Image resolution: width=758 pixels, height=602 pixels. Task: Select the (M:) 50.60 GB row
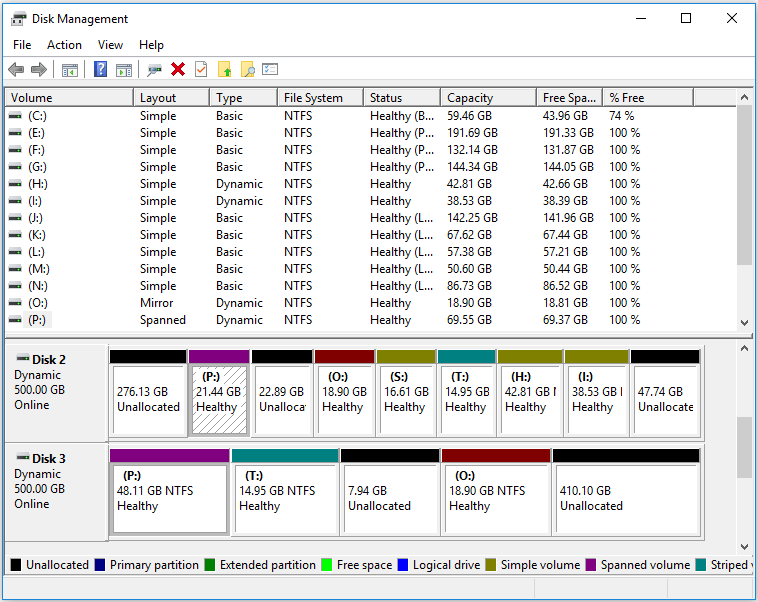click(371, 269)
